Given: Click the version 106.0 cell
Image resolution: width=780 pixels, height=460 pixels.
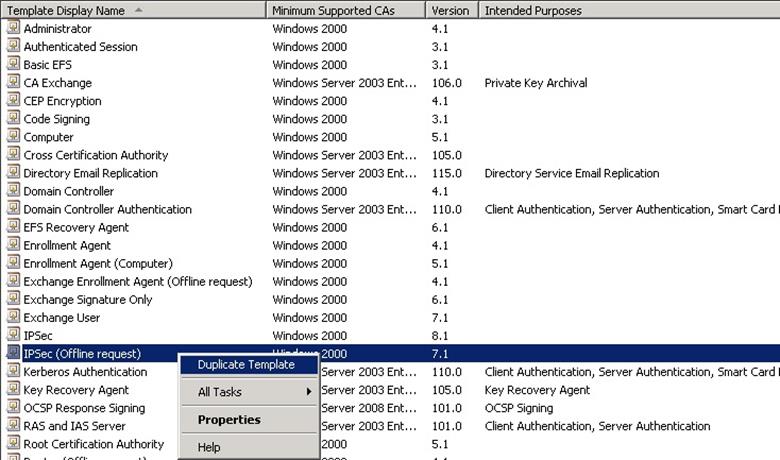Looking at the screenshot, I should point(447,83).
